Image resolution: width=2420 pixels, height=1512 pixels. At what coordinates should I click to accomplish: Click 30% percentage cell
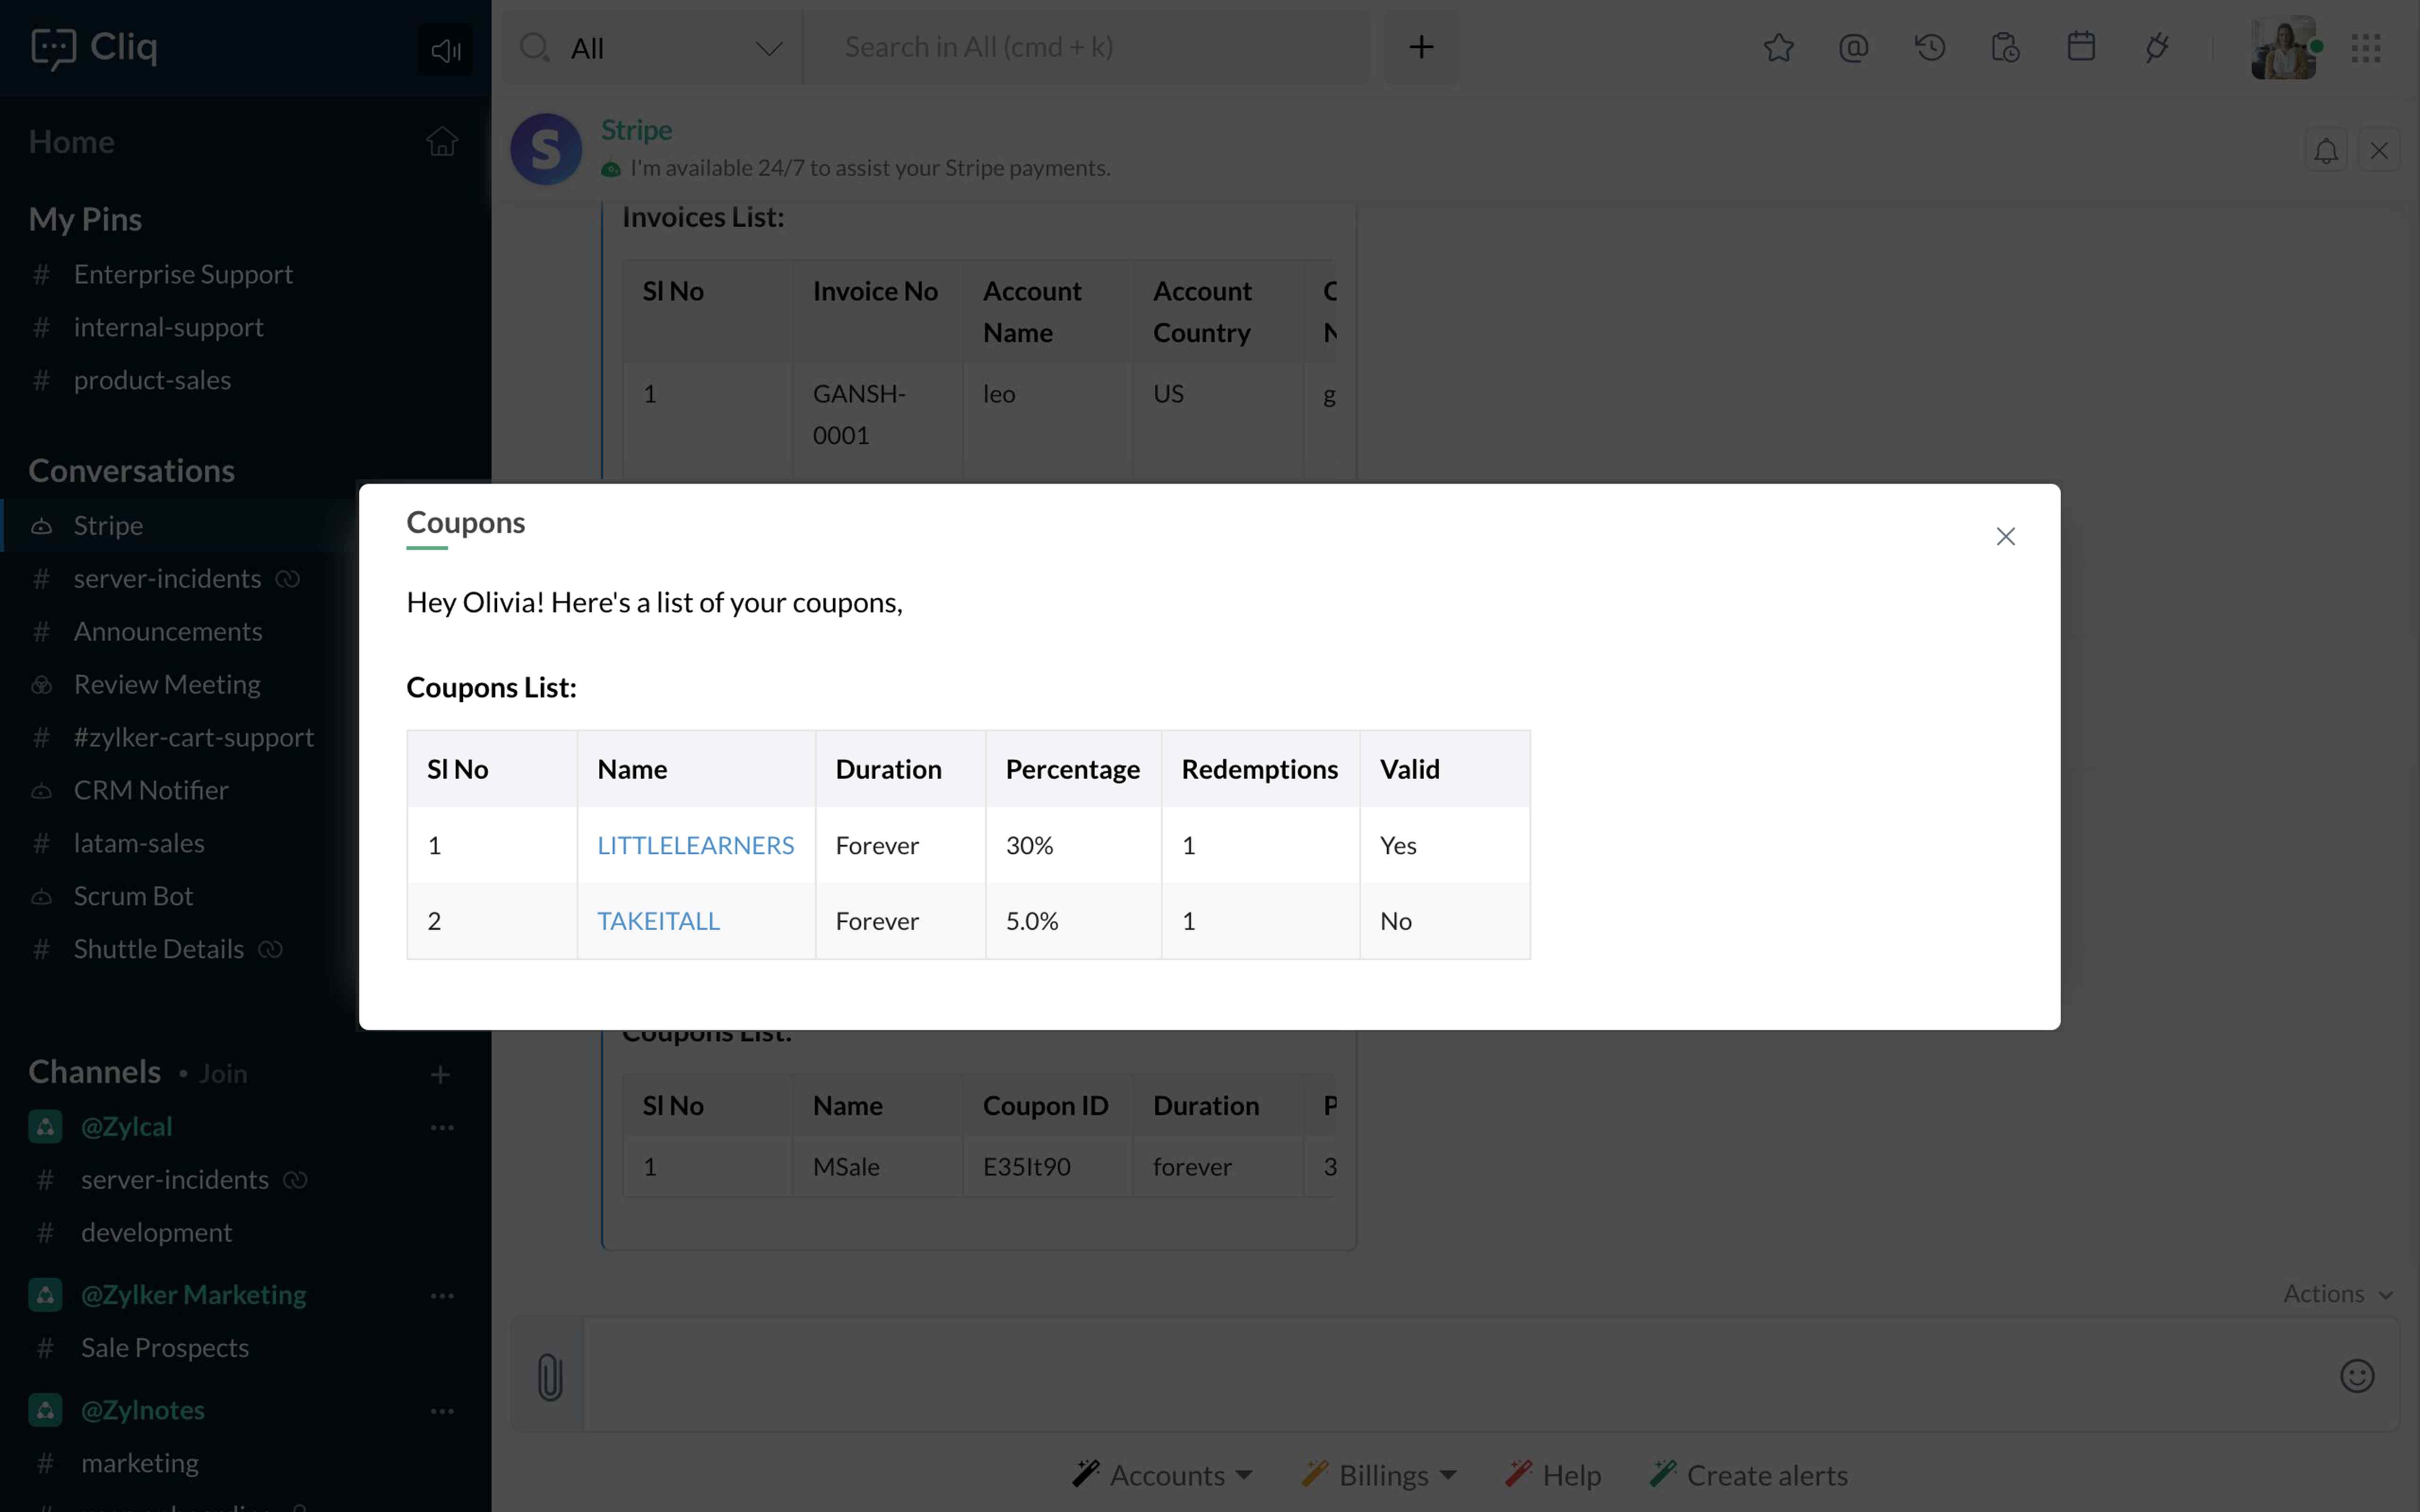[x=1073, y=845]
